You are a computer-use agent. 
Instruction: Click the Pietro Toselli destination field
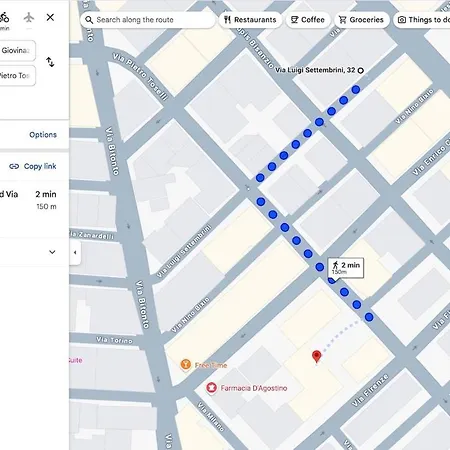pos(17,76)
